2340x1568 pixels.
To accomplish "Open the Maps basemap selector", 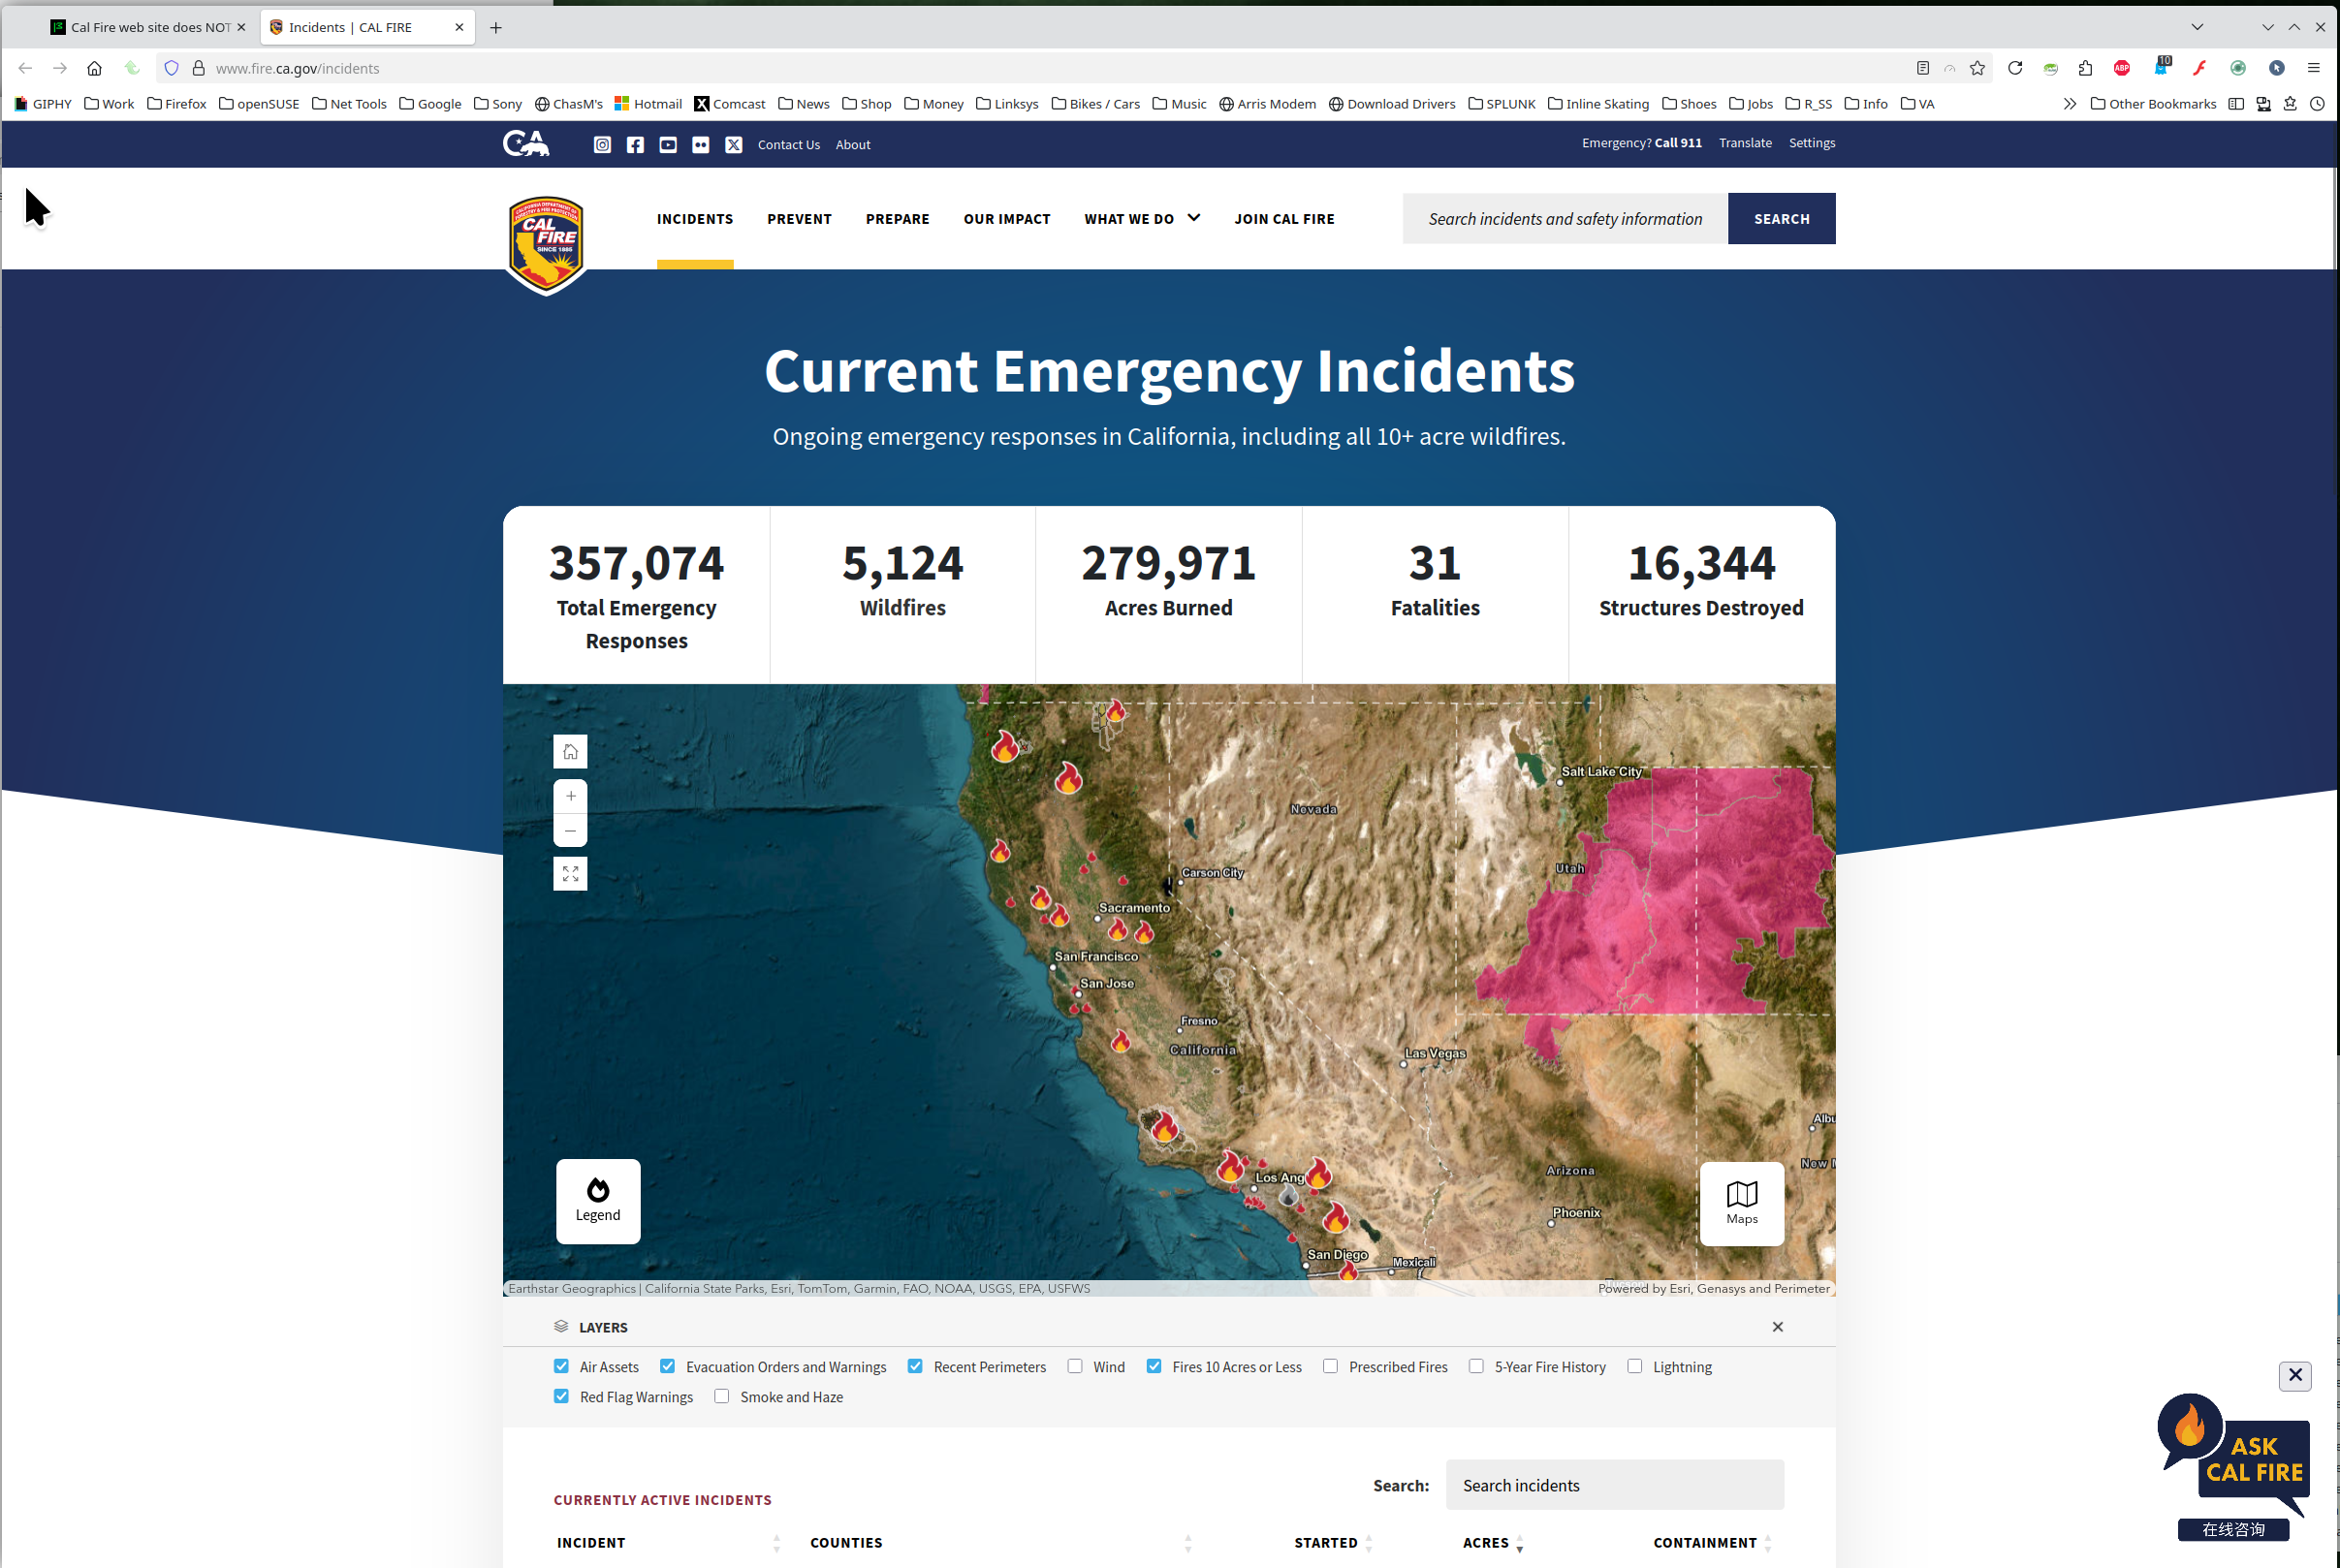I will click(x=1741, y=1202).
